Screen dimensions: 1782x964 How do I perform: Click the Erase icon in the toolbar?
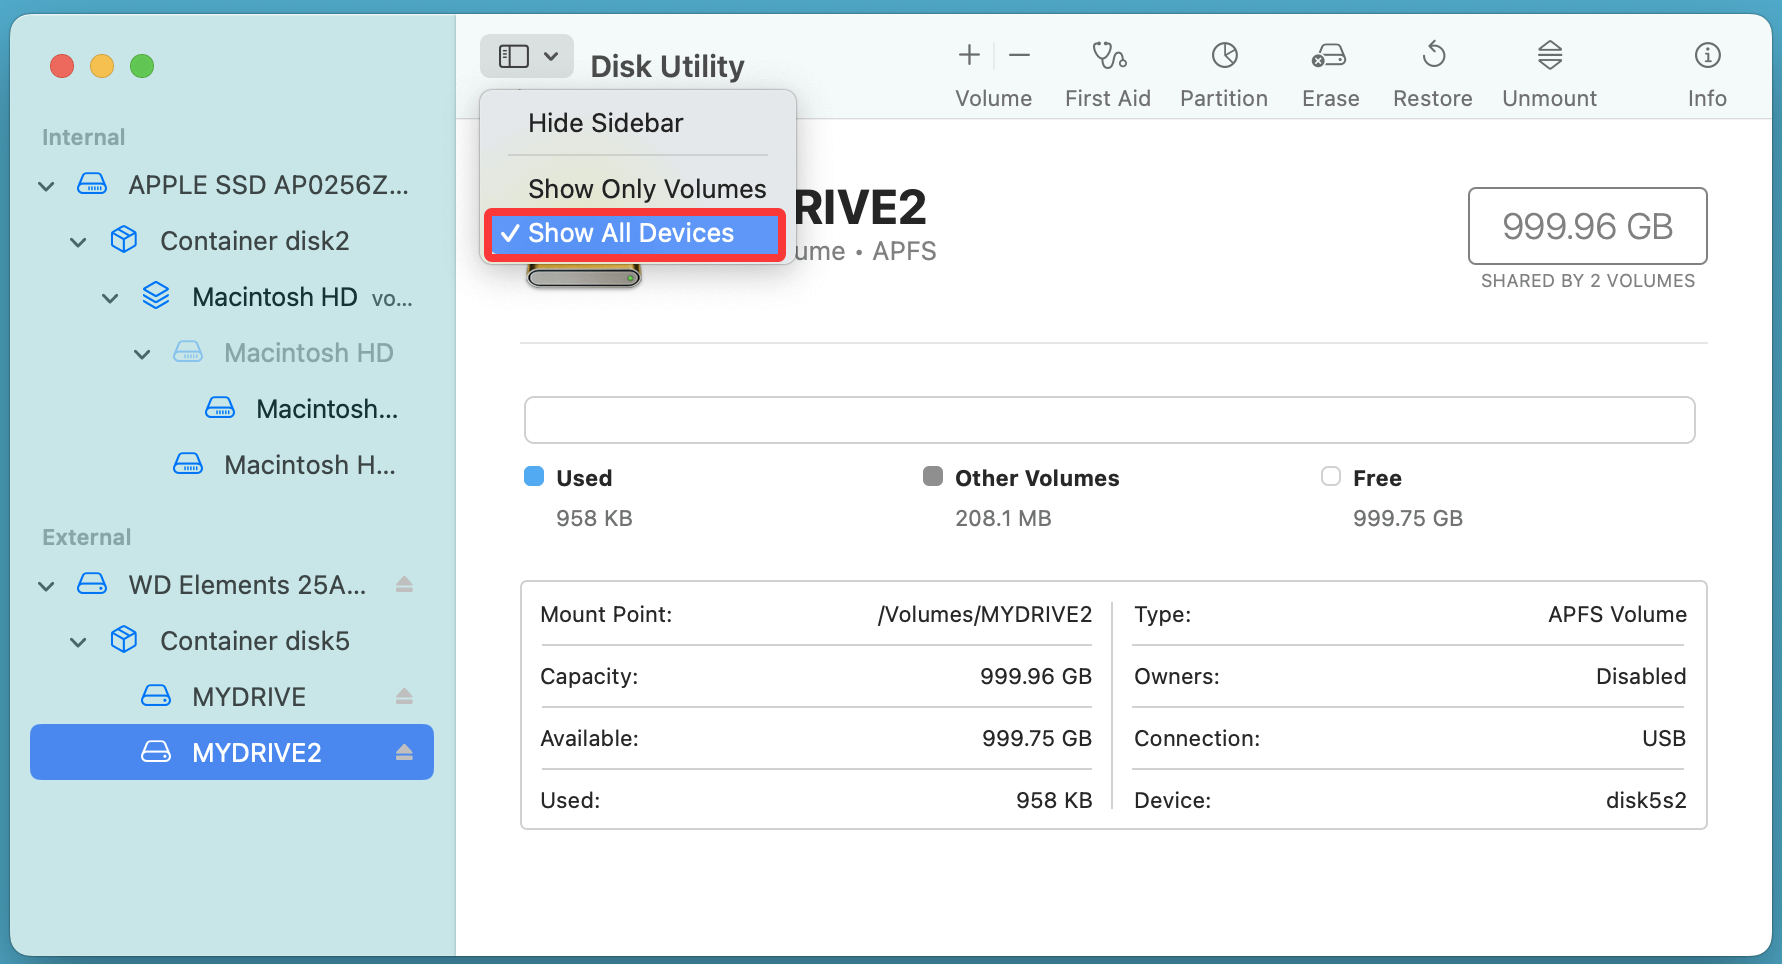1329,70
